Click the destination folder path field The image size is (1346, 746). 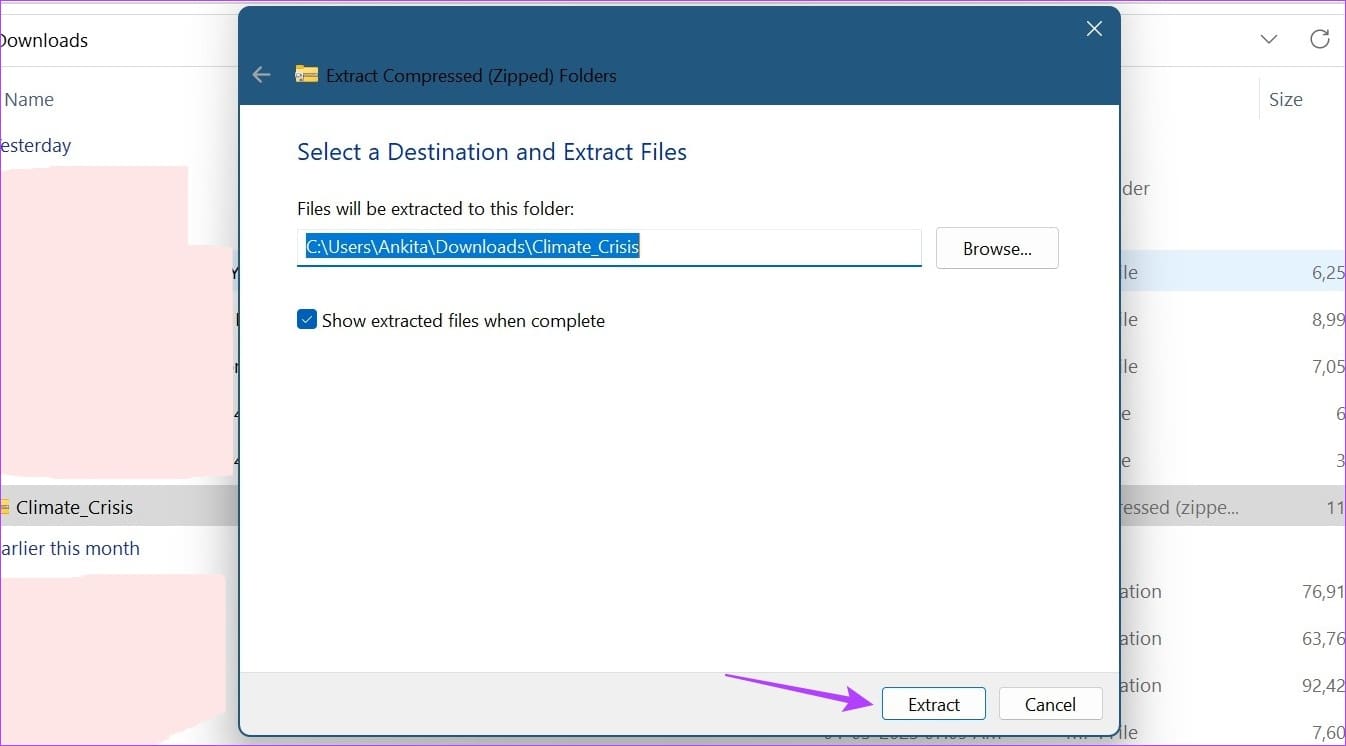pyautogui.click(x=609, y=247)
